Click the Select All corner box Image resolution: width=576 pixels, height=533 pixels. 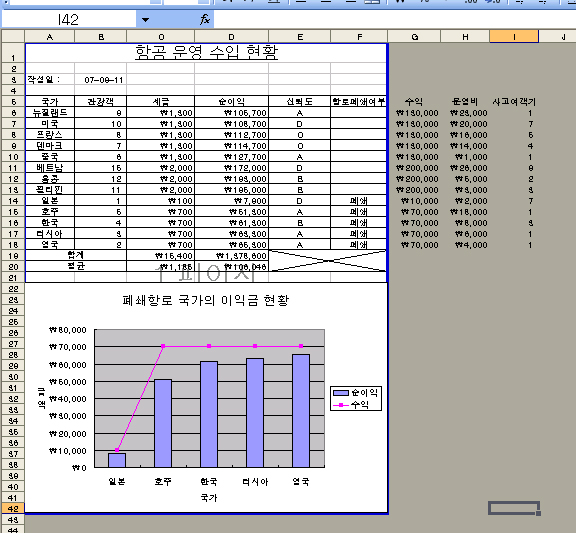click(x=13, y=36)
